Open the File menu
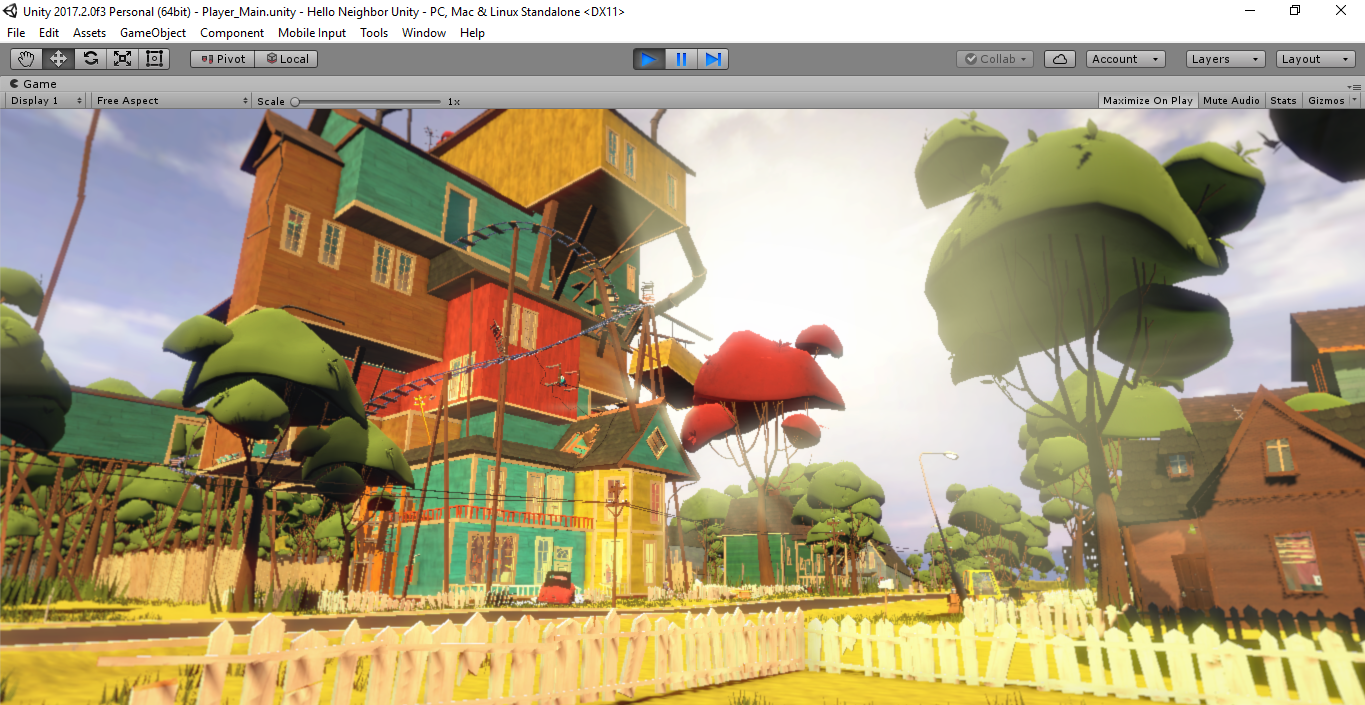 [x=16, y=33]
